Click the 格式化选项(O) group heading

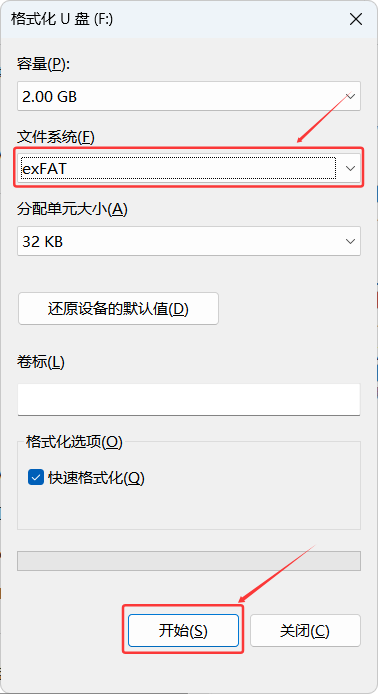(x=74, y=442)
